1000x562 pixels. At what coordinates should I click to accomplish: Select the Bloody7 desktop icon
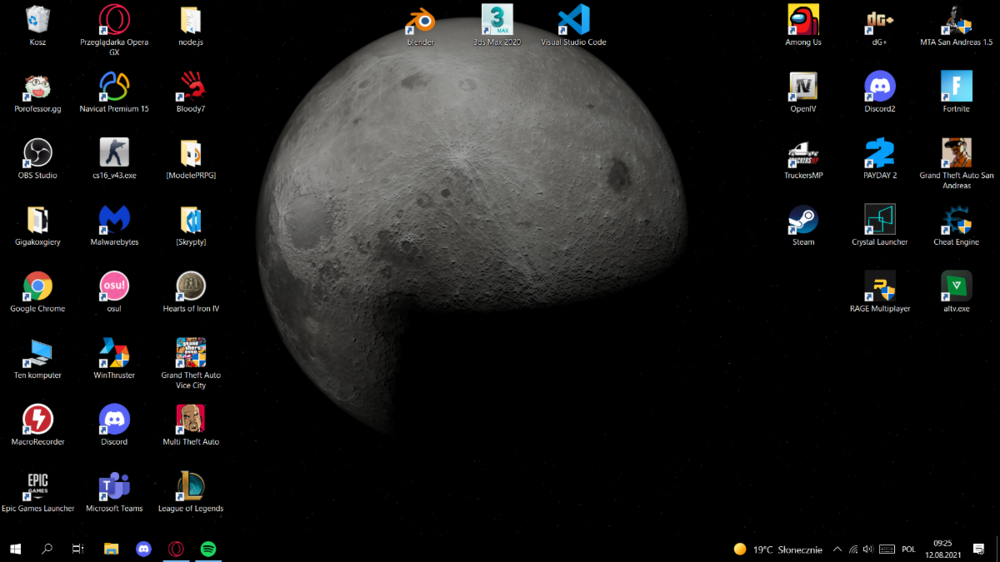coord(191,93)
